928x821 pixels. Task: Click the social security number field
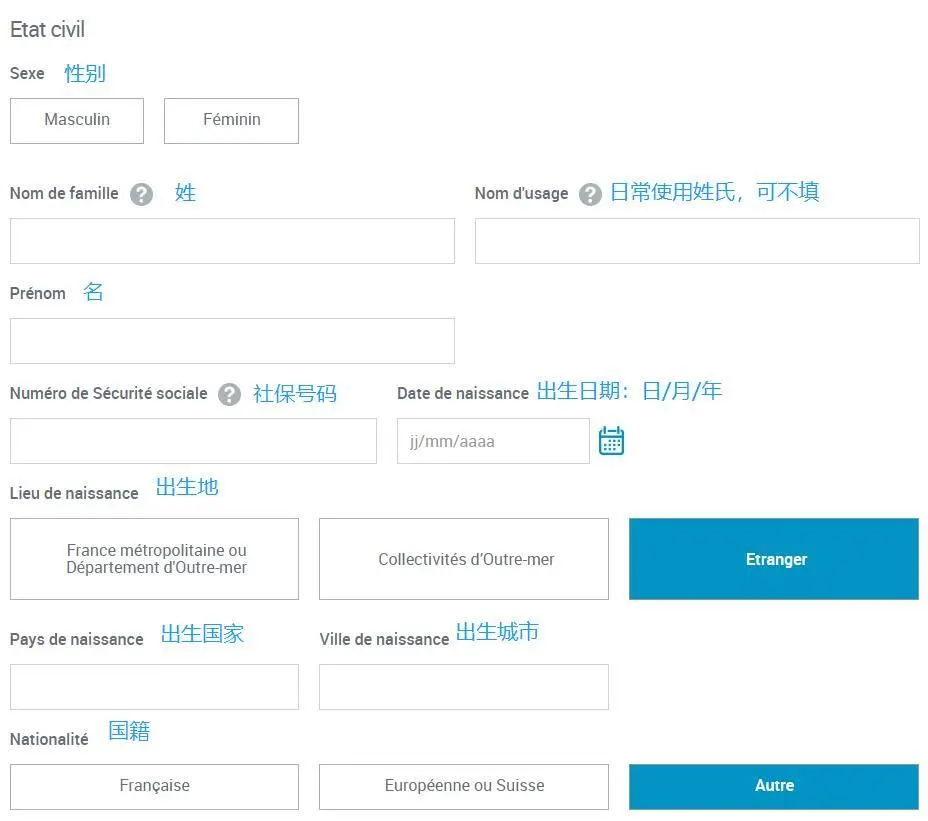193,440
